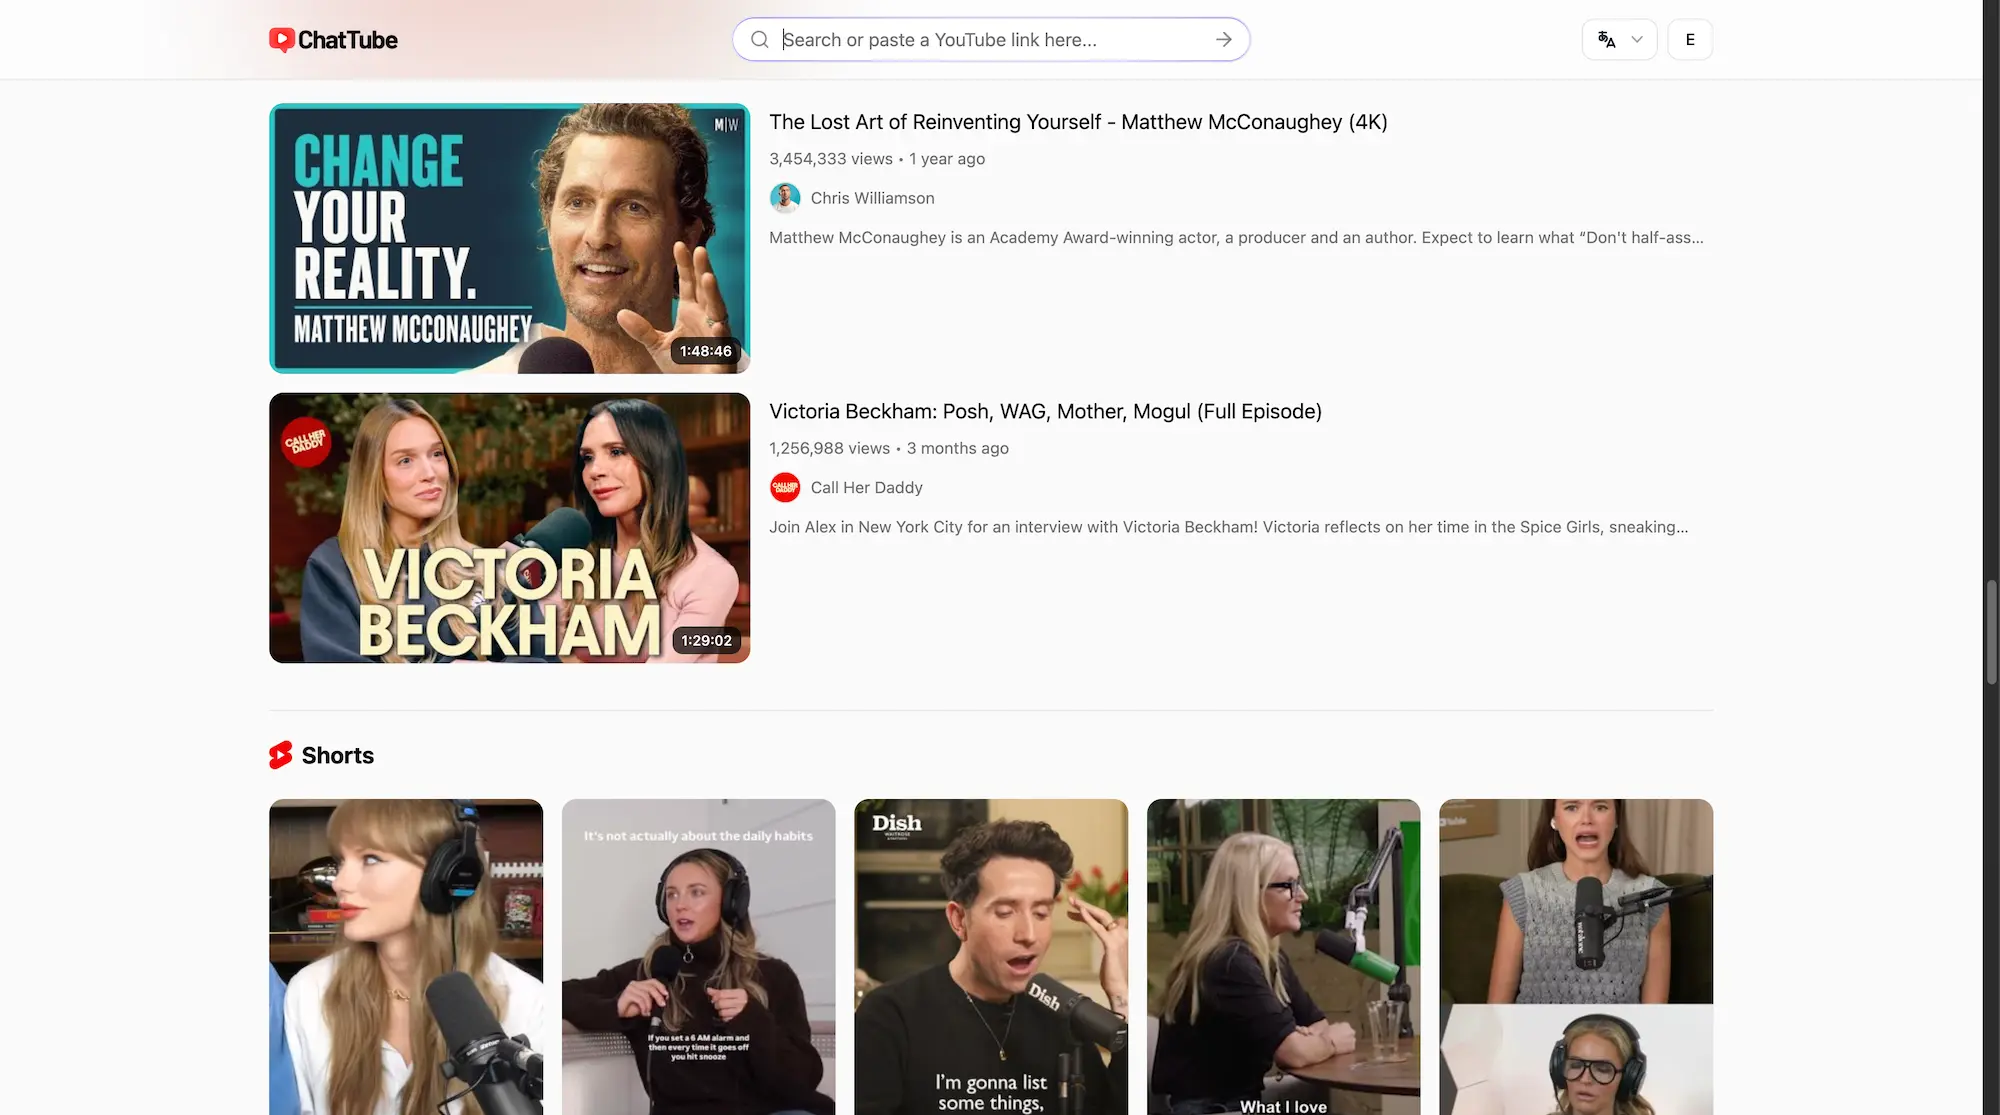The height and width of the screenshot is (1115, 2000).
Task: Click the page vertical scrollbar
Action: point(1991,632)
